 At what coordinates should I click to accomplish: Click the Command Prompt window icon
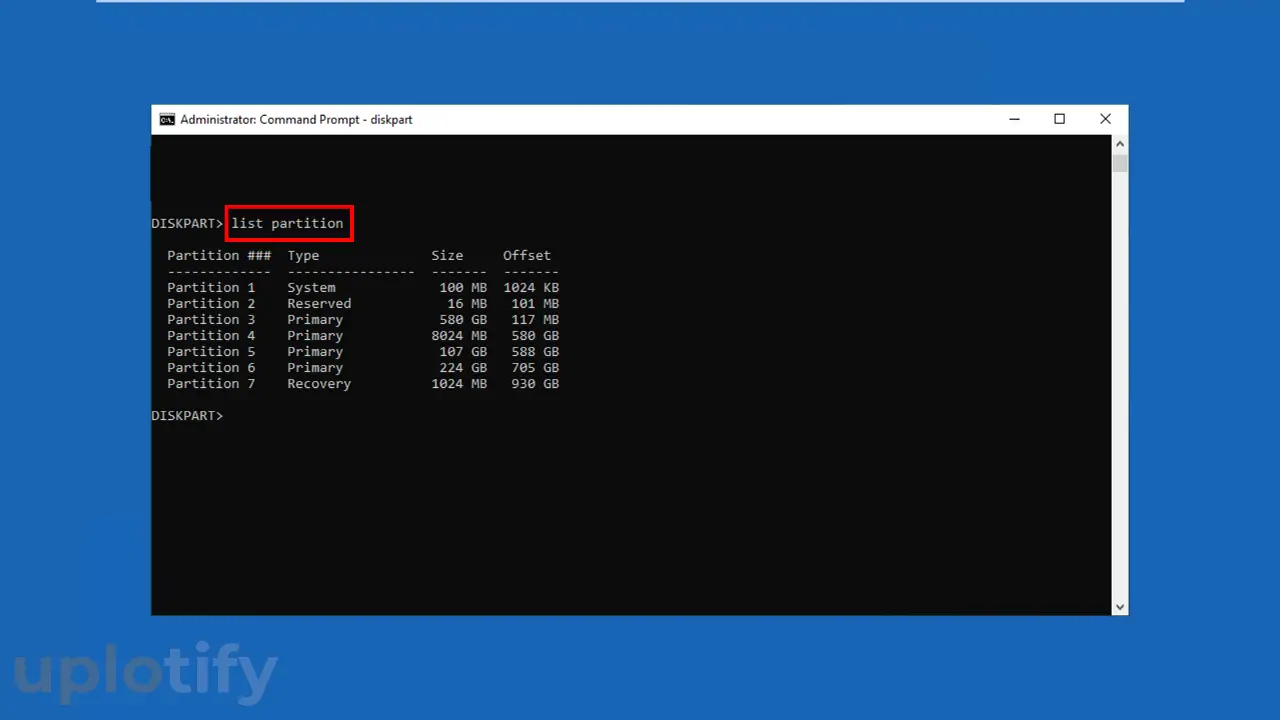pyautogui.click(x=167, y=119)
